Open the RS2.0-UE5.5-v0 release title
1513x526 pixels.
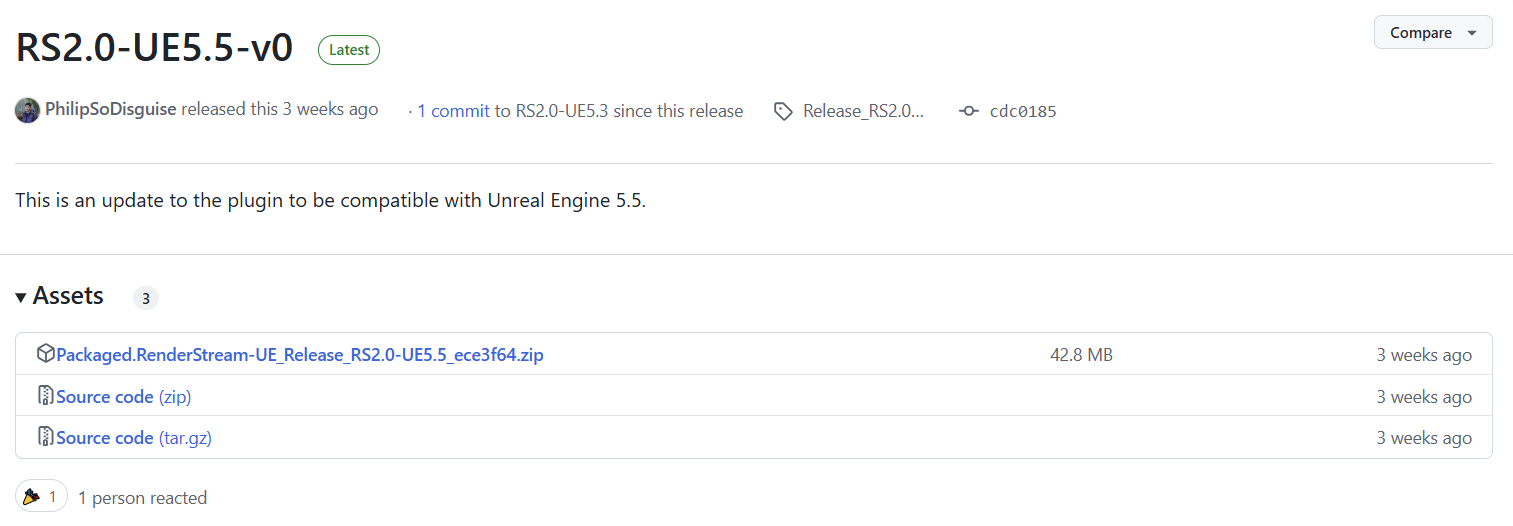click(x=154, y=47)
